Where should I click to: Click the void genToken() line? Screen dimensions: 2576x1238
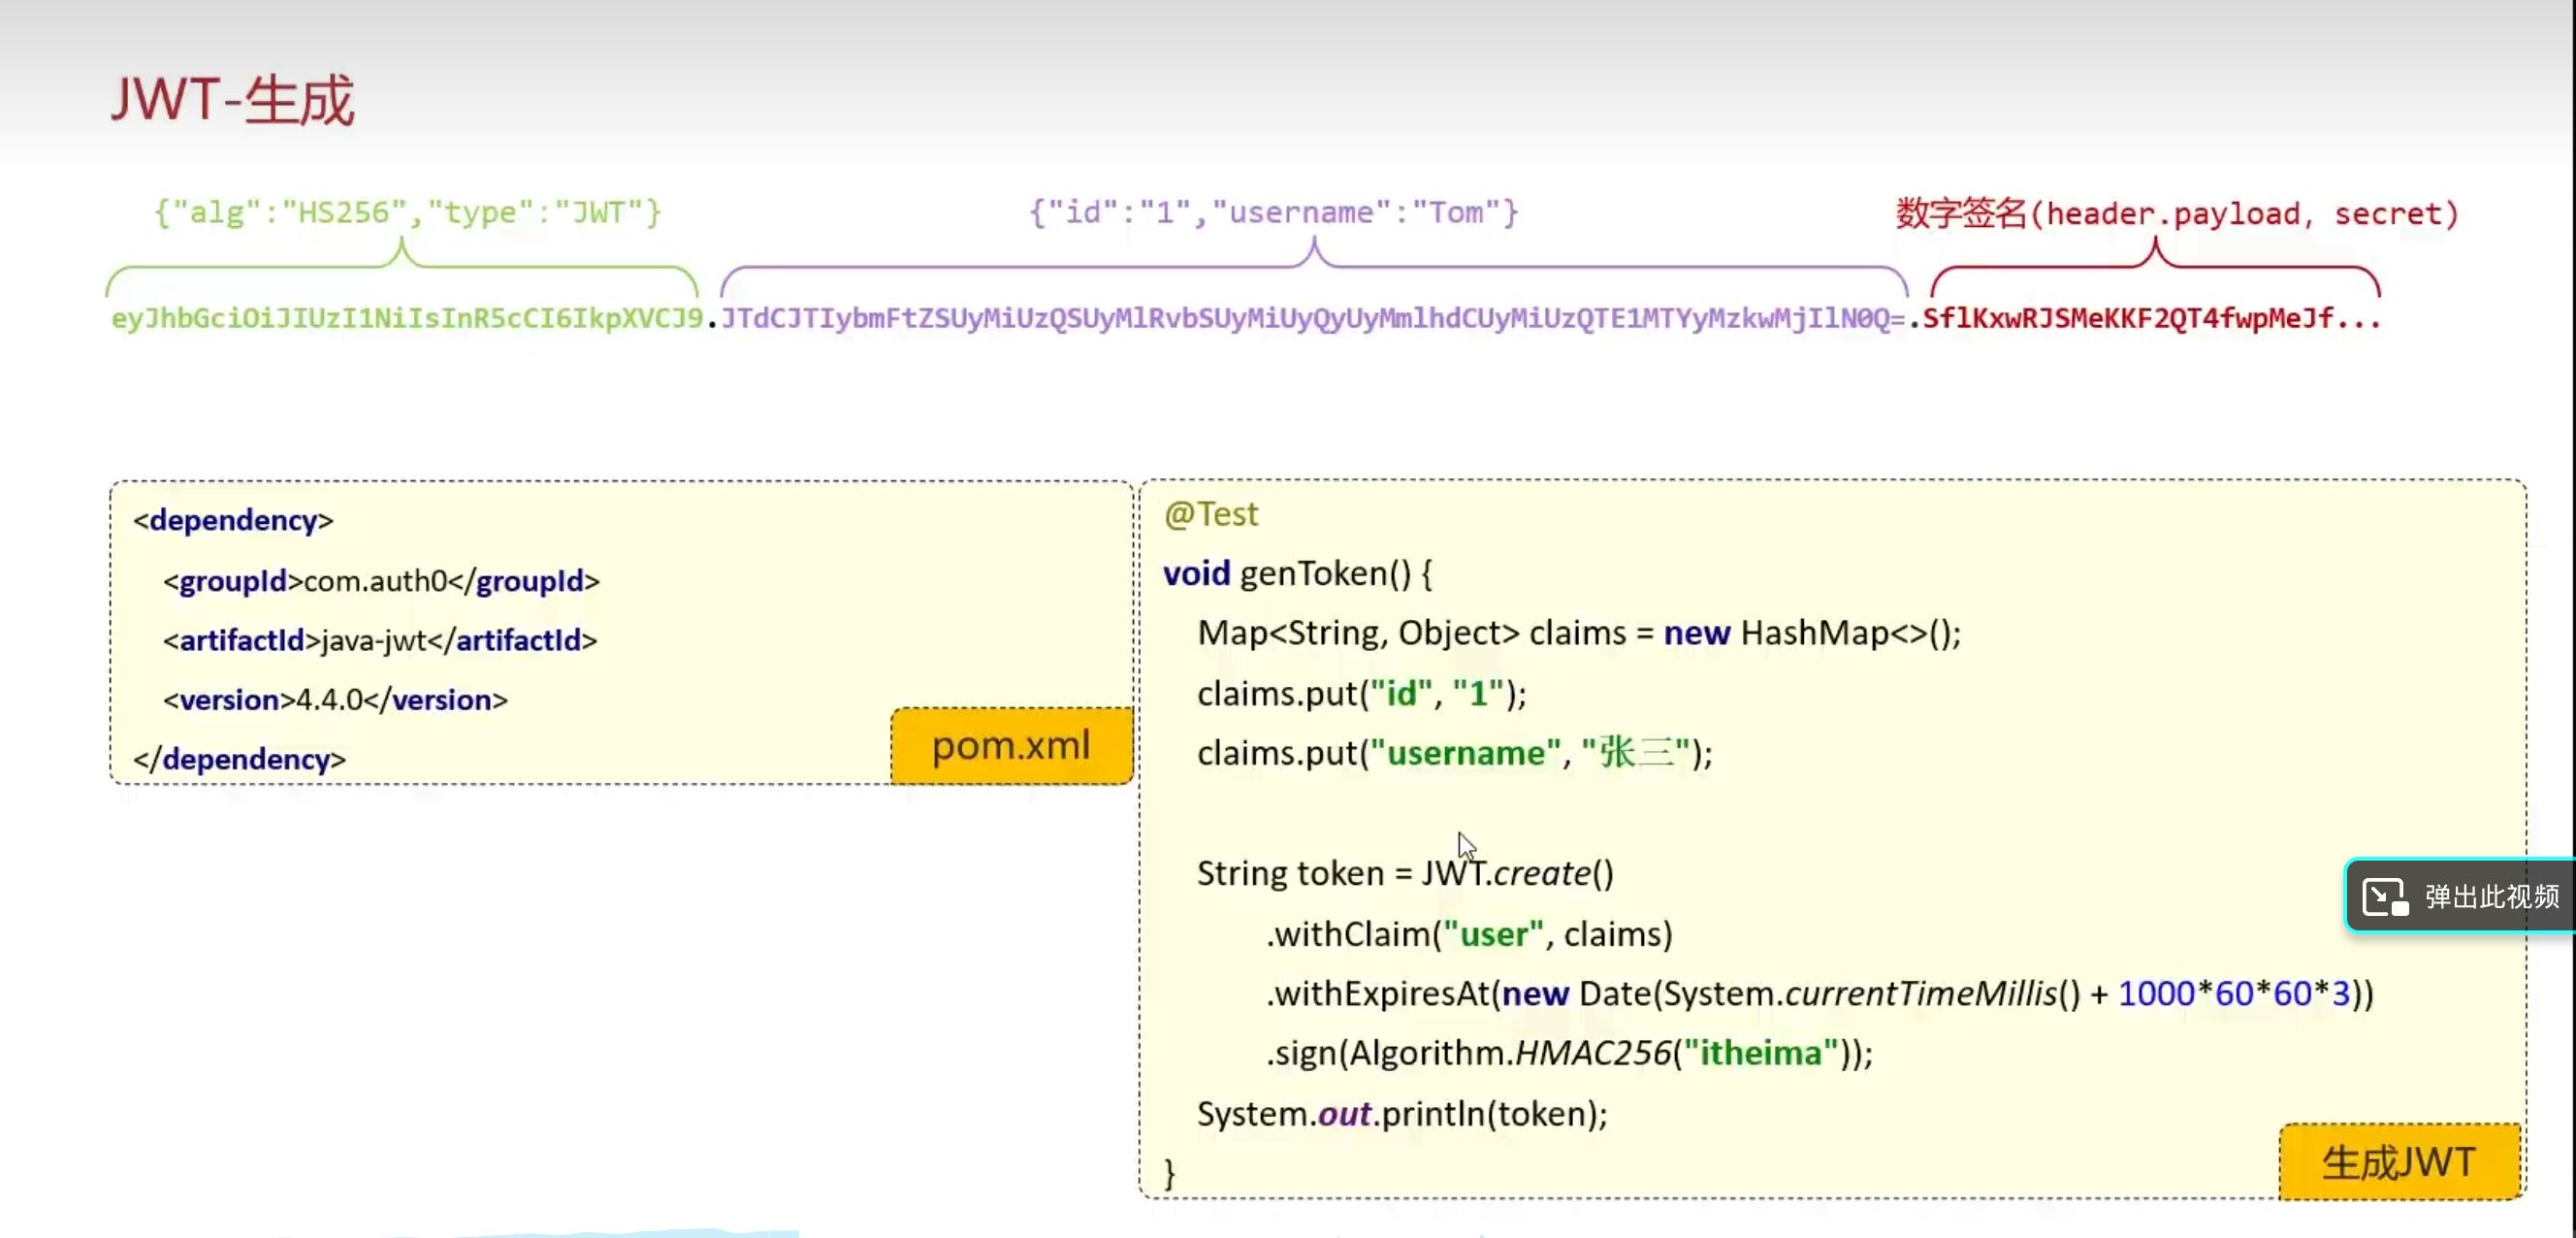pyautogui.click(x=1297, y=574)
